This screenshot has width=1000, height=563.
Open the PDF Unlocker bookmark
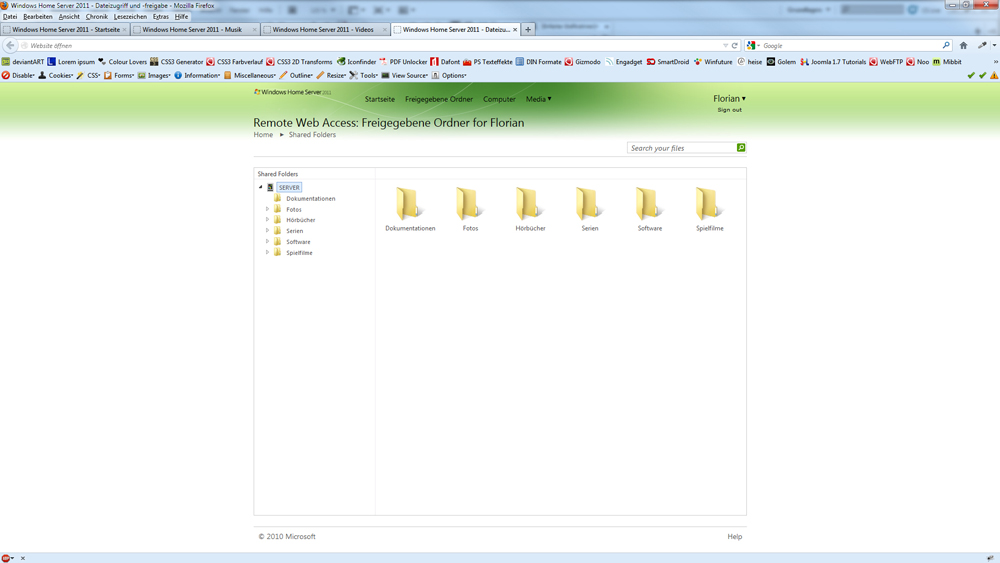403,62
